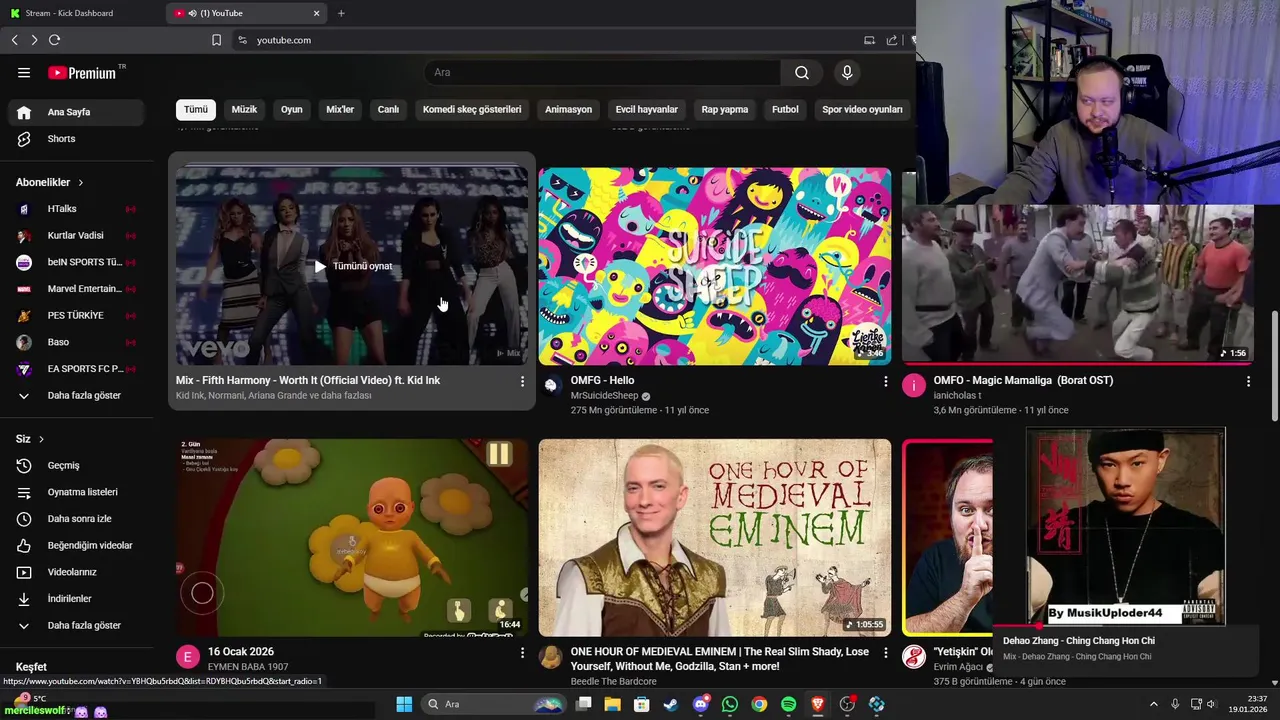Screen dimensions: 1280x720
Task: Select Müzik filter chip
Action: (244, 109)
